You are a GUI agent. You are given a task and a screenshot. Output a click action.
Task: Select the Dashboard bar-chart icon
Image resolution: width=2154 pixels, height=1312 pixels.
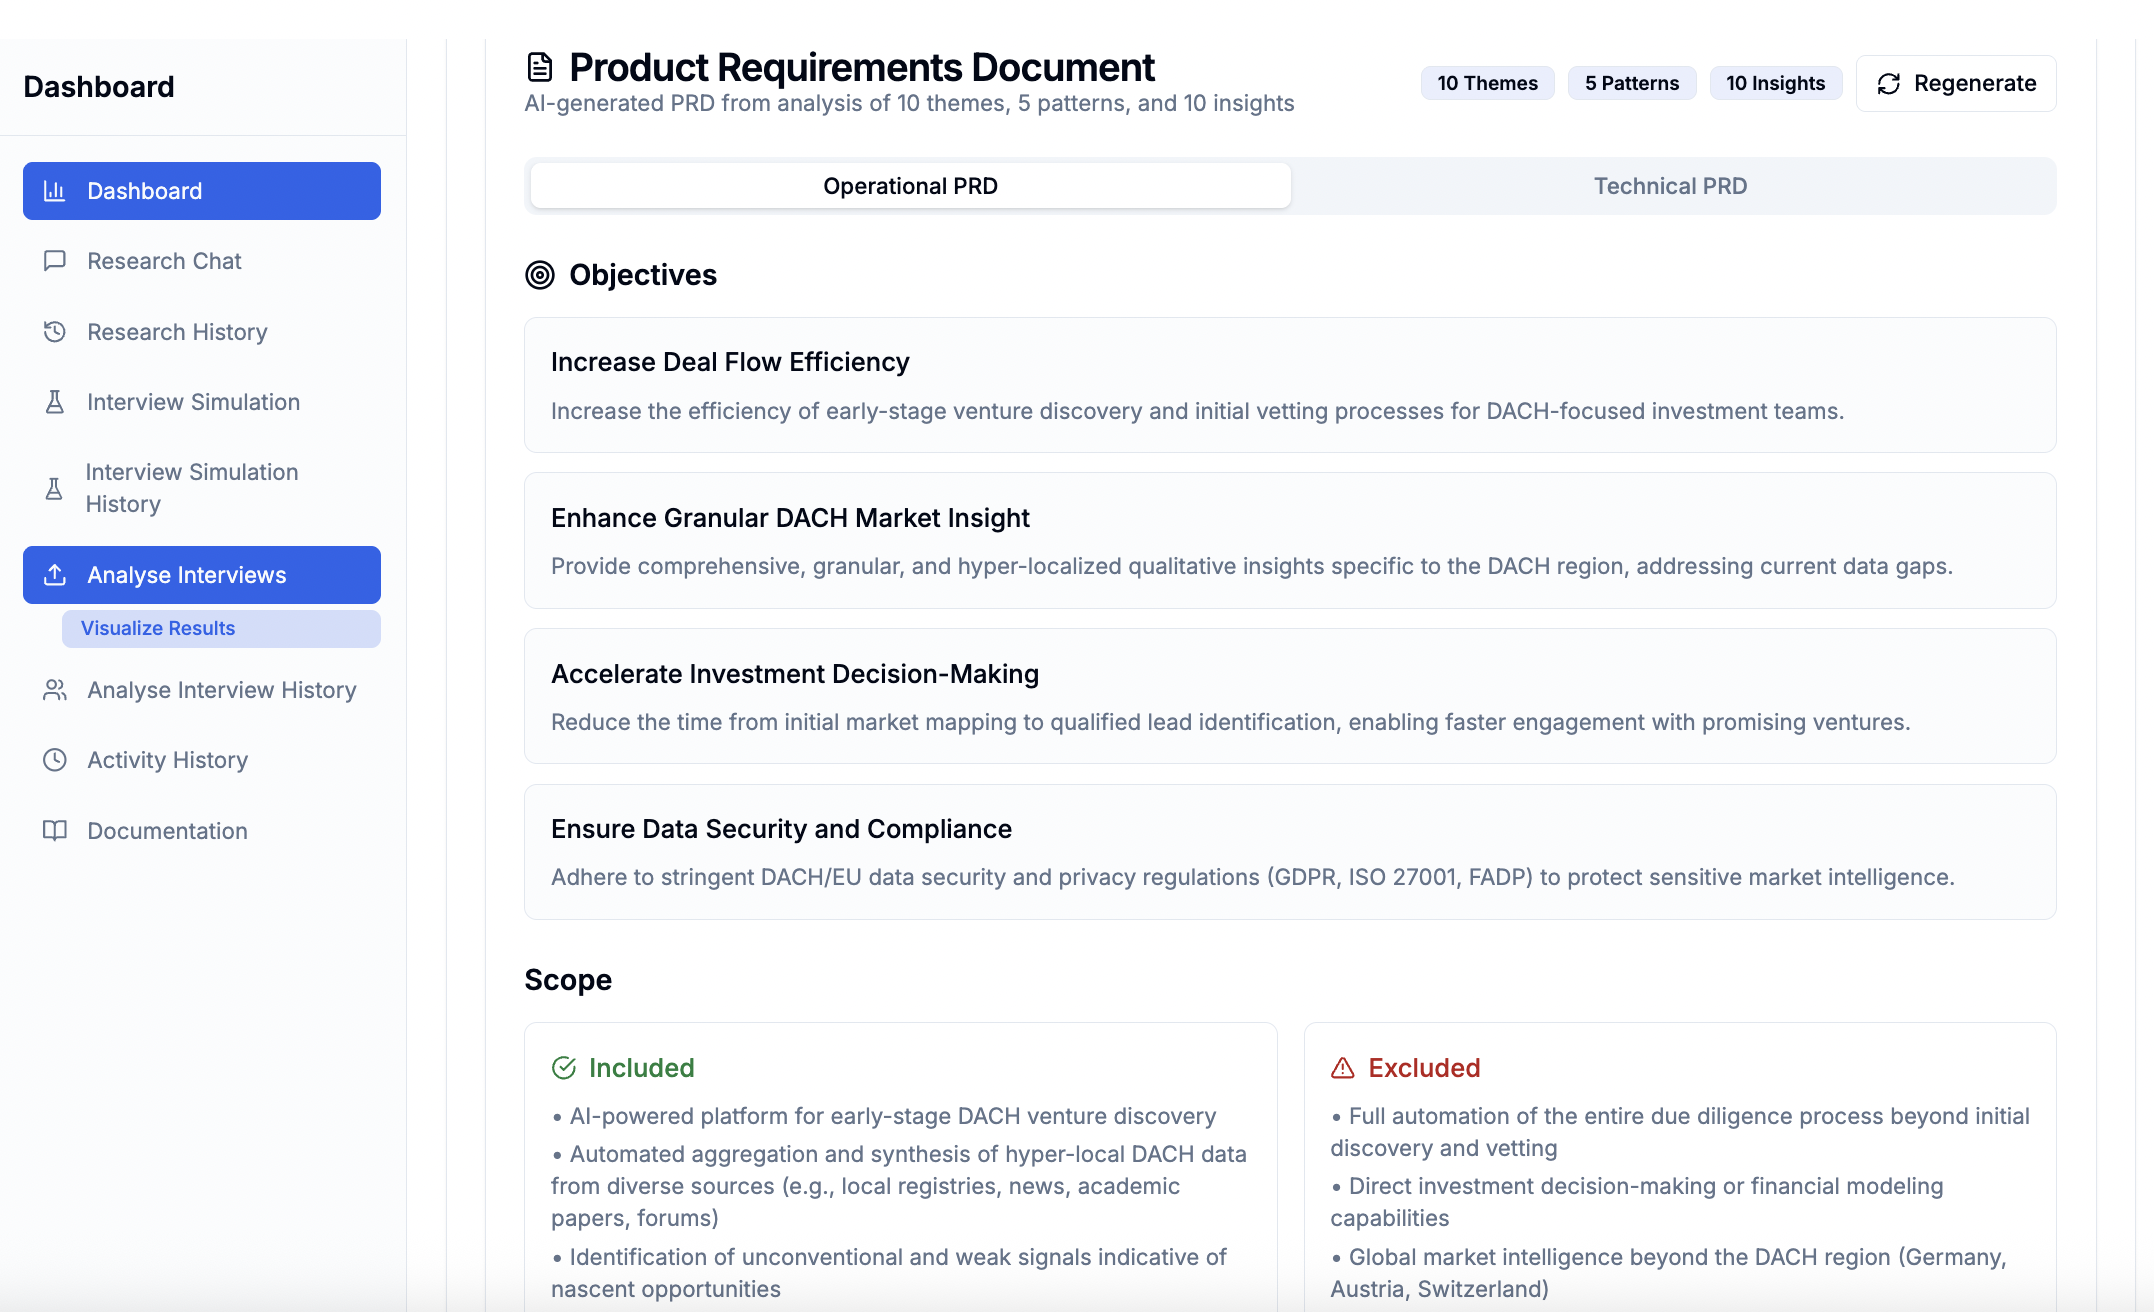tap(55, 190)
